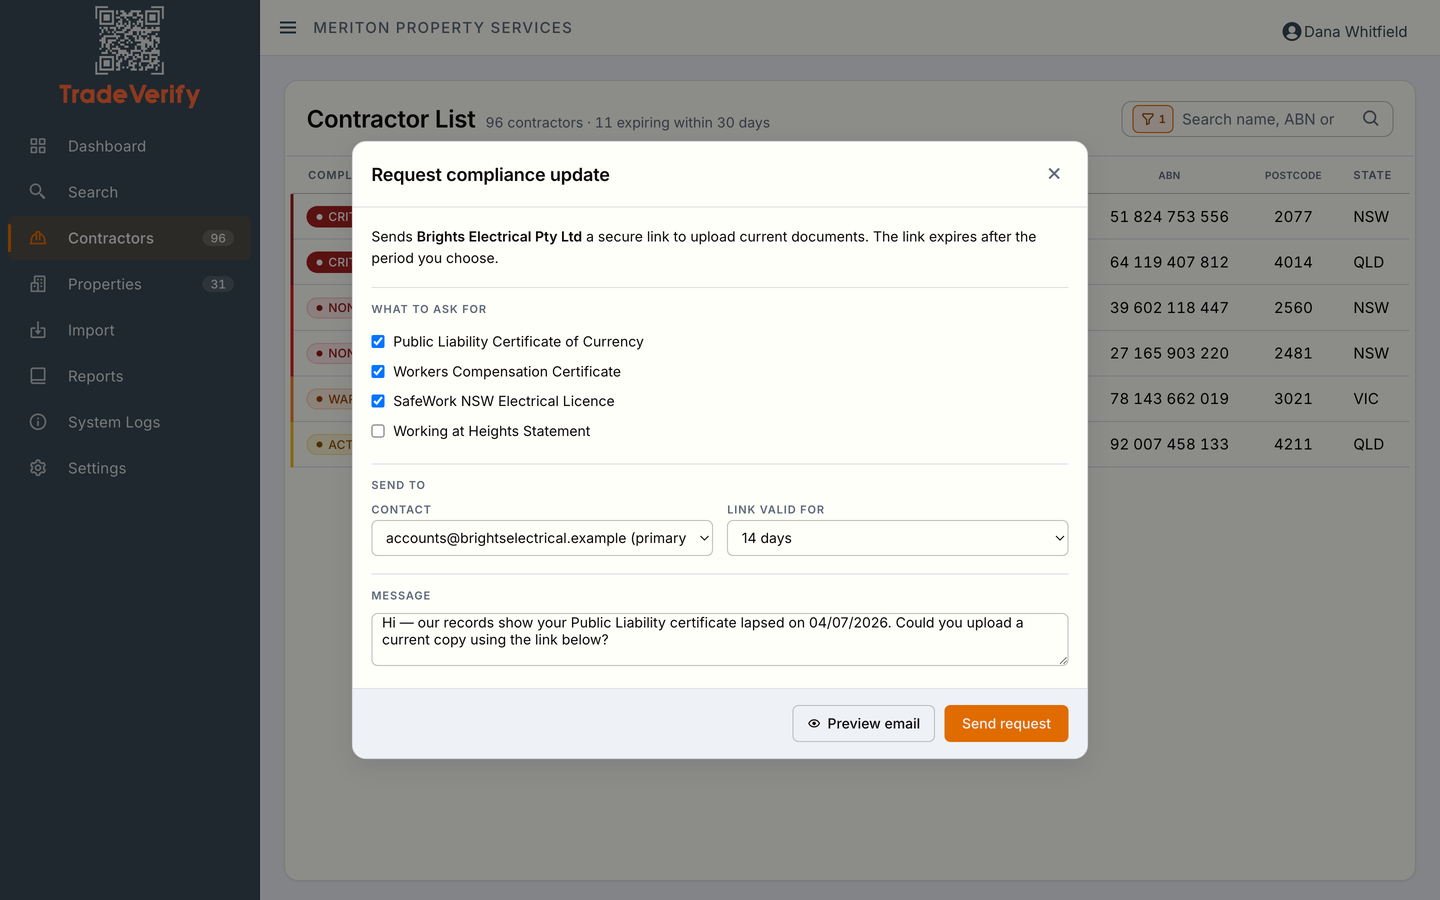Click the STATE column header
The width and height of the screenshot is (1440, 900).
click(1372, 175)
